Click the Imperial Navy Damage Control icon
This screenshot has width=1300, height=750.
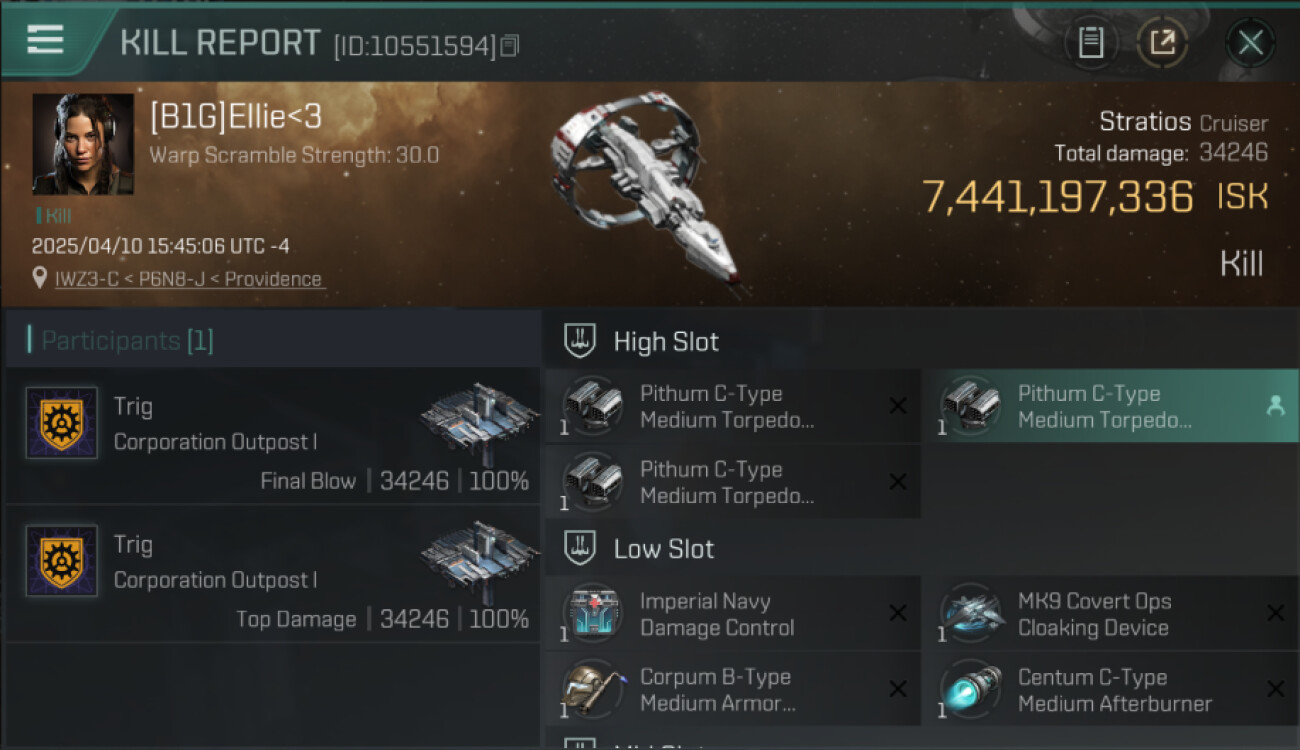click(592, 613)
